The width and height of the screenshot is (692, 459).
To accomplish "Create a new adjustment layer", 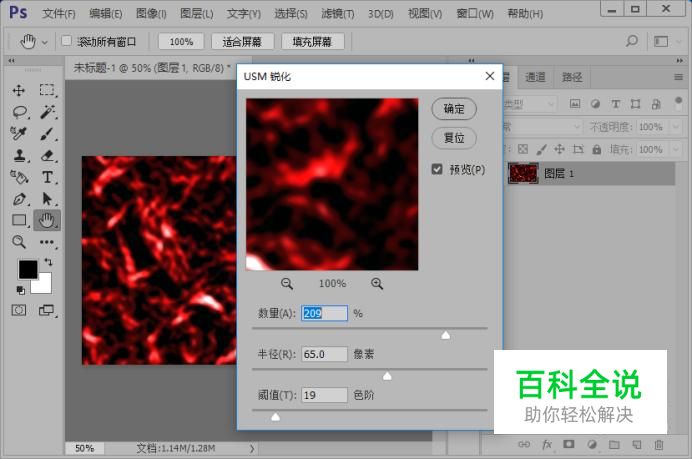I will 592,444.
